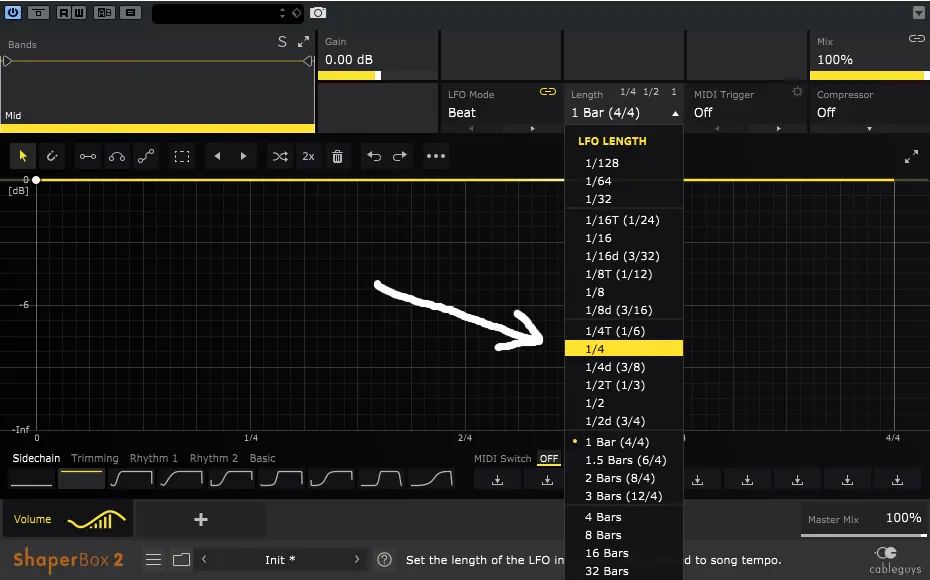Open the help question mark

[384, 559]
